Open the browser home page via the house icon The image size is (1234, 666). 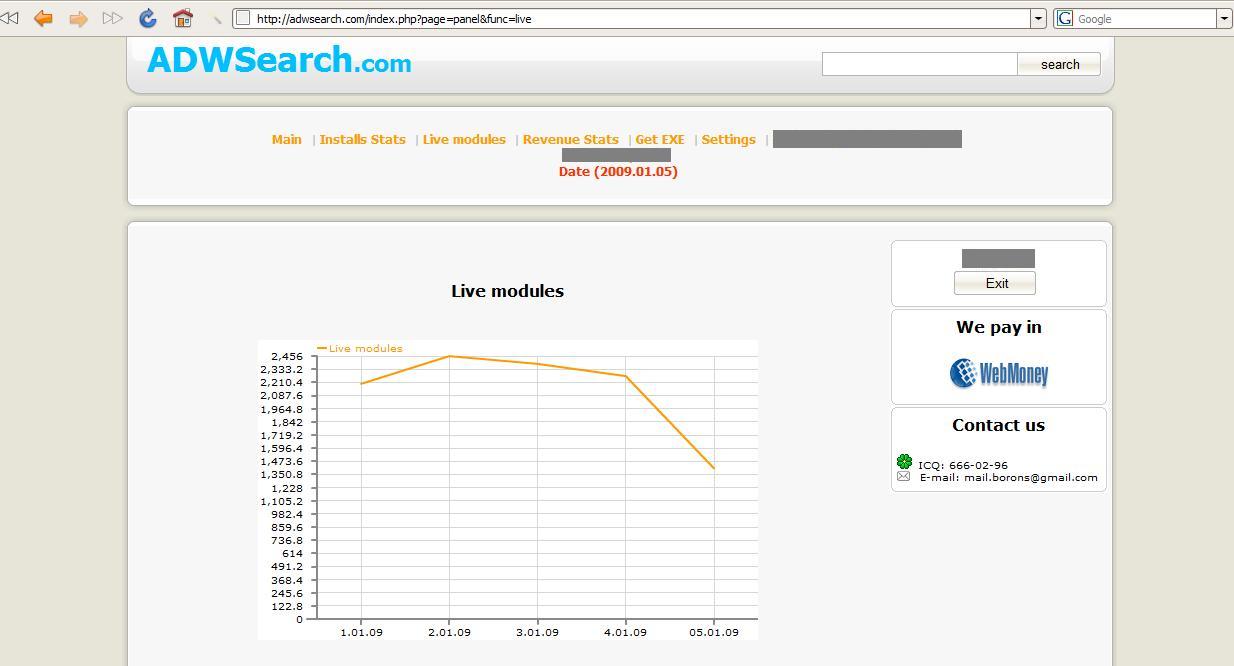[x=182, y=18]
